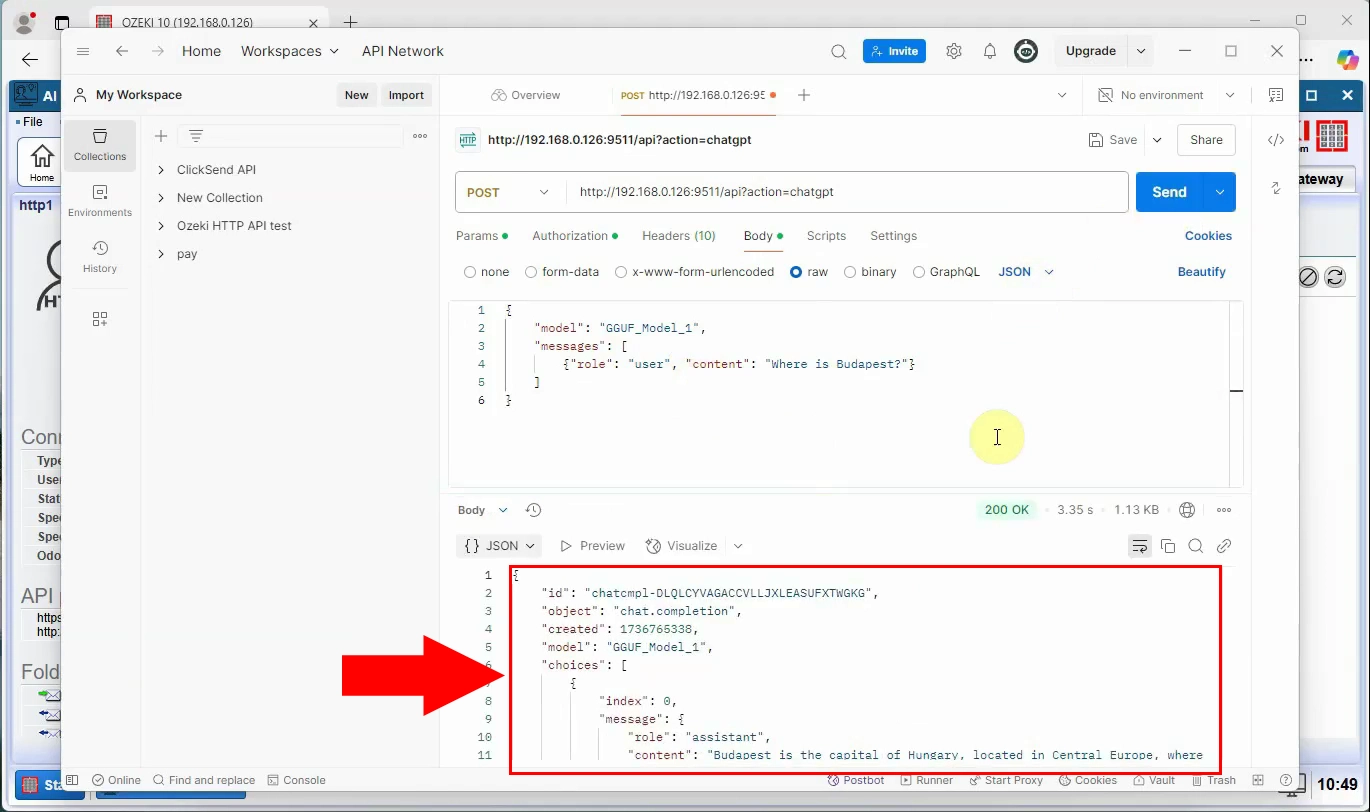
Task: Click into the request URL field
Action: 847,192
